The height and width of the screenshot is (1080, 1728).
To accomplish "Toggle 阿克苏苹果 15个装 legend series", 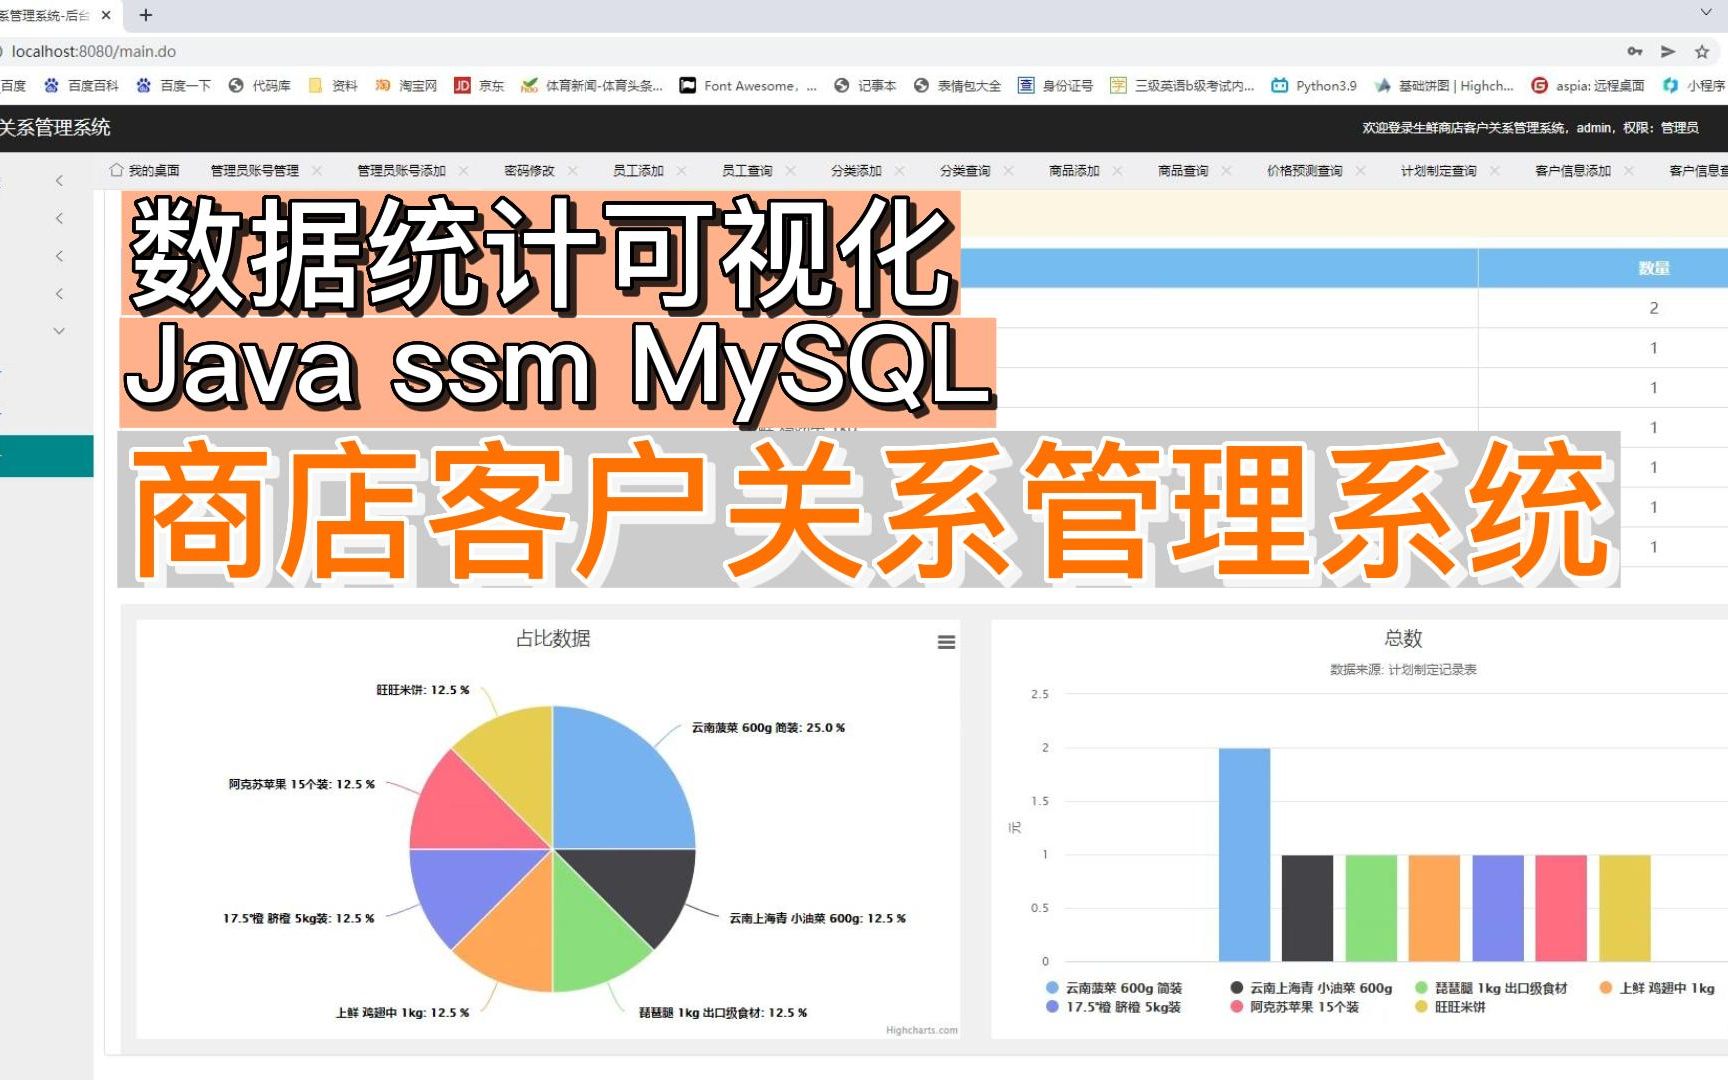I will point(1295,1007).
